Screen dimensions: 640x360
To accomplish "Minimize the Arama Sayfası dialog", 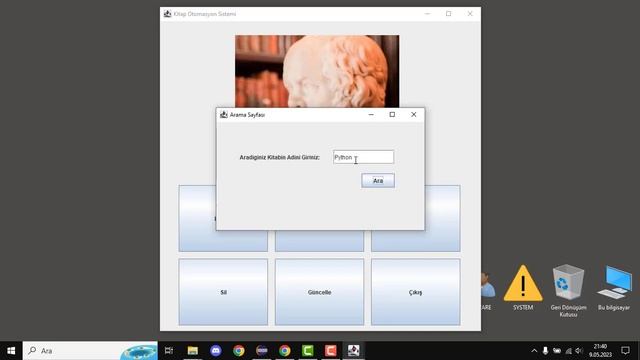I will (x=371, y=115).
